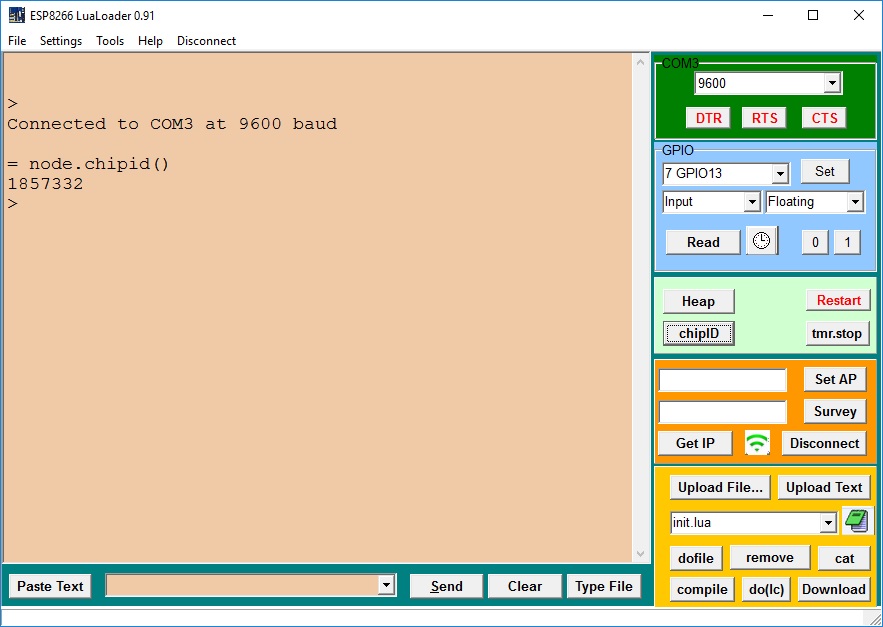This screenshot has width=883, height=627.
Task: Click the Read GPIO button
Action: coord(703,242)
